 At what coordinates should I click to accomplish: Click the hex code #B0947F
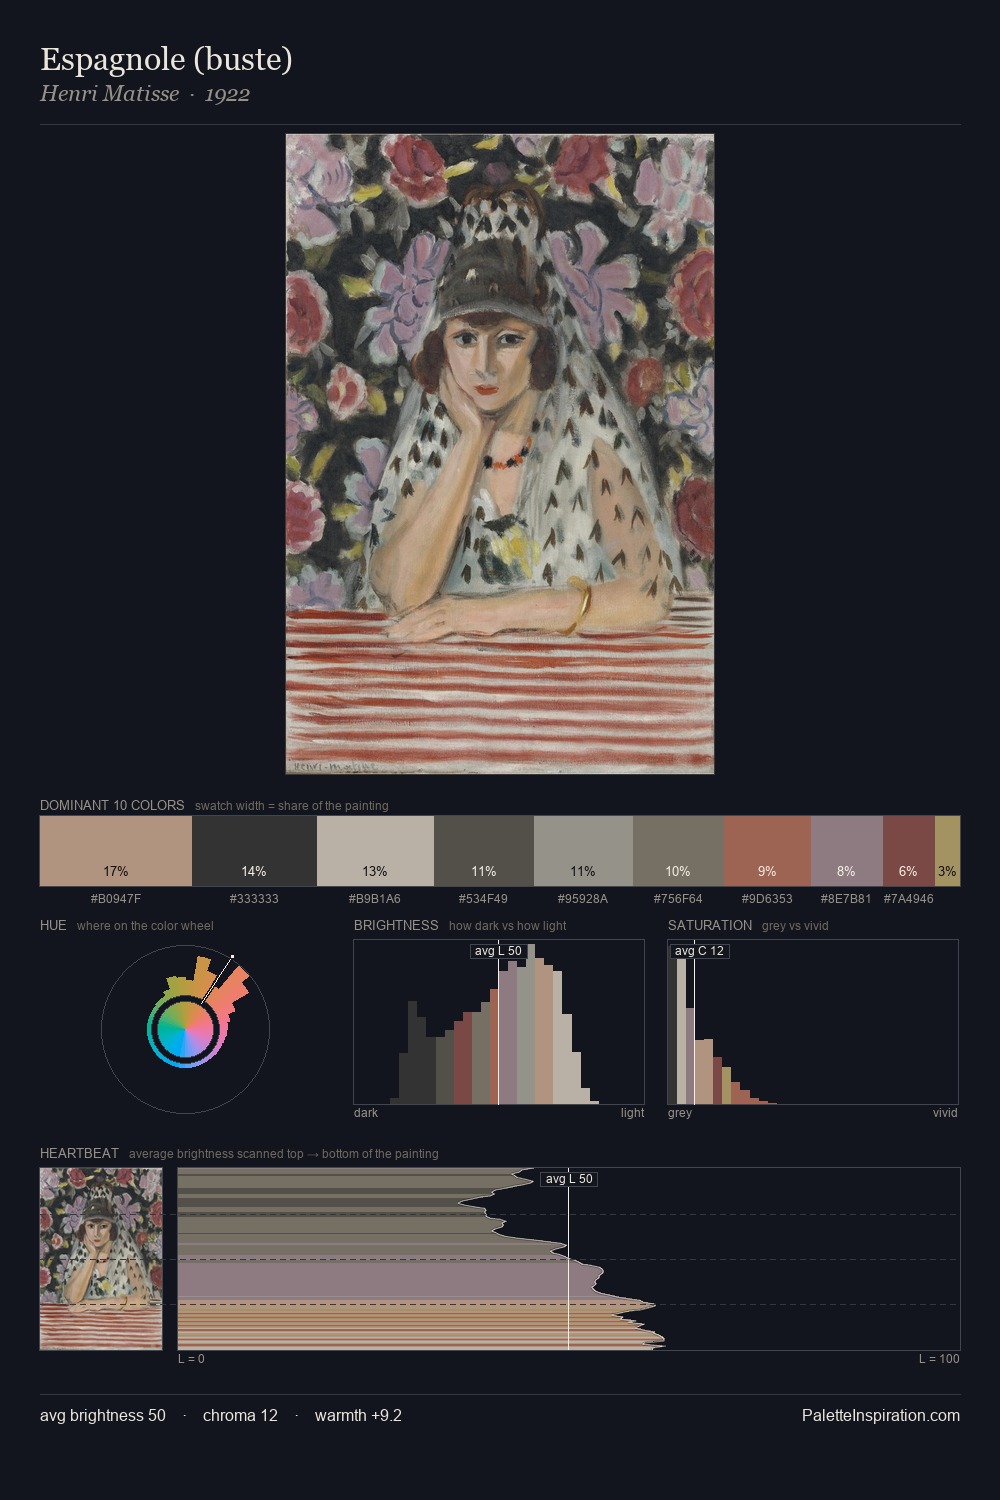[x=116, y=899]
